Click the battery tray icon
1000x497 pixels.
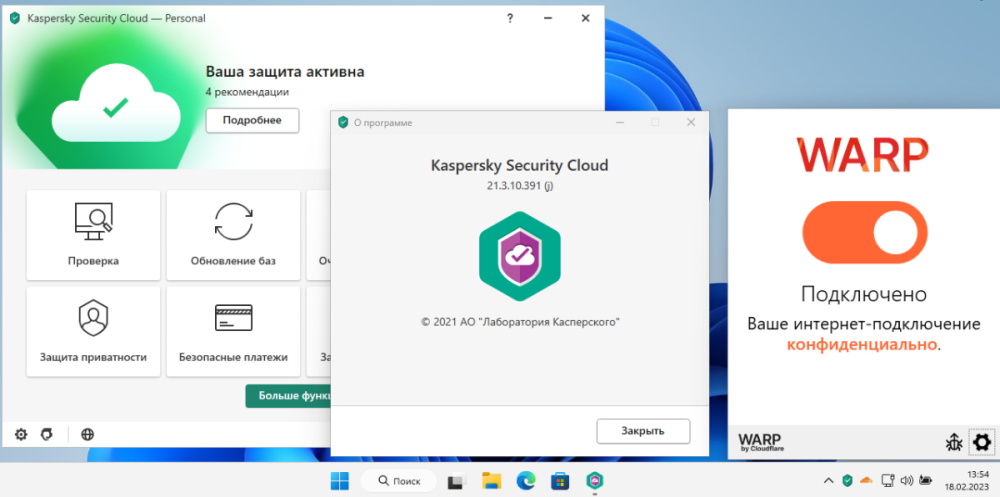pyautogui.click(x=927, y=480)
